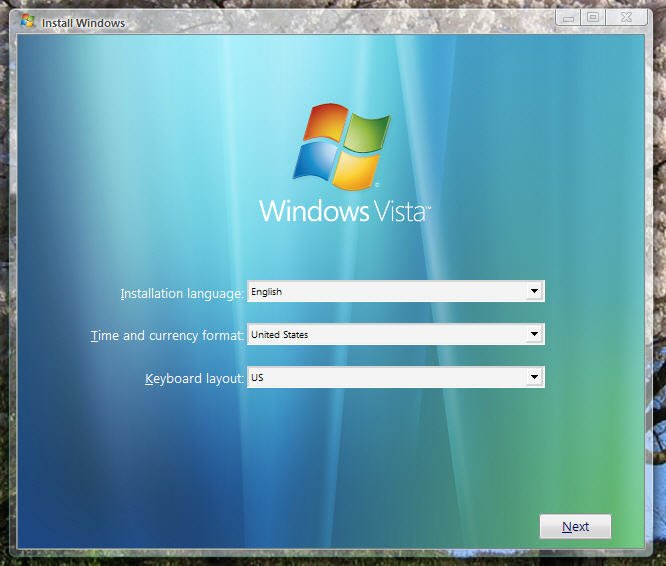
Task: Click the yellow pane of the Windows flag
Action: click(355, 171)
